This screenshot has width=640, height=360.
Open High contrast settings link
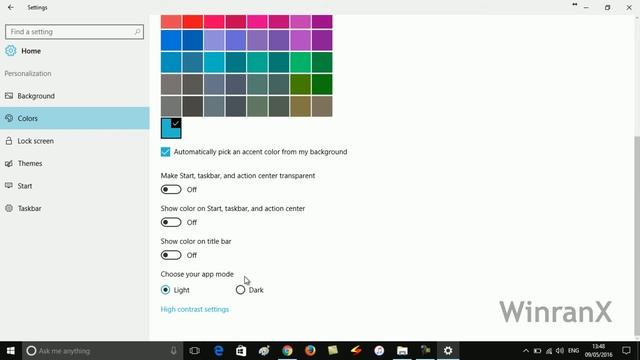coord(195,309)
